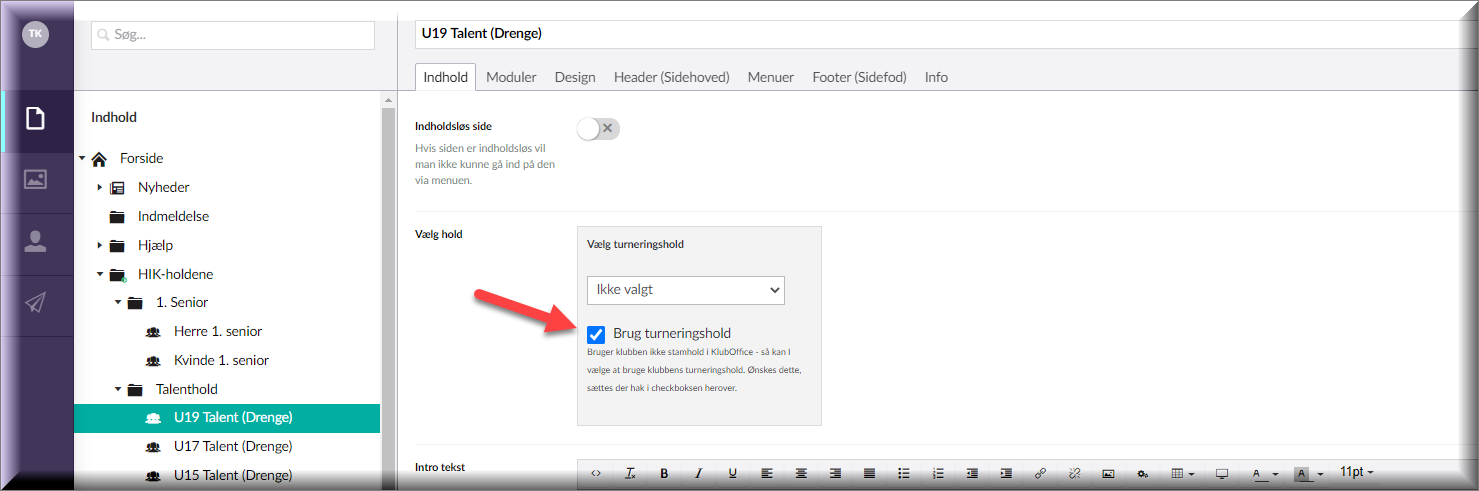Clear formatting in the editor toolbar
Image resolution: width=1479 pixels, height=491 pixels.
[630, 473]
